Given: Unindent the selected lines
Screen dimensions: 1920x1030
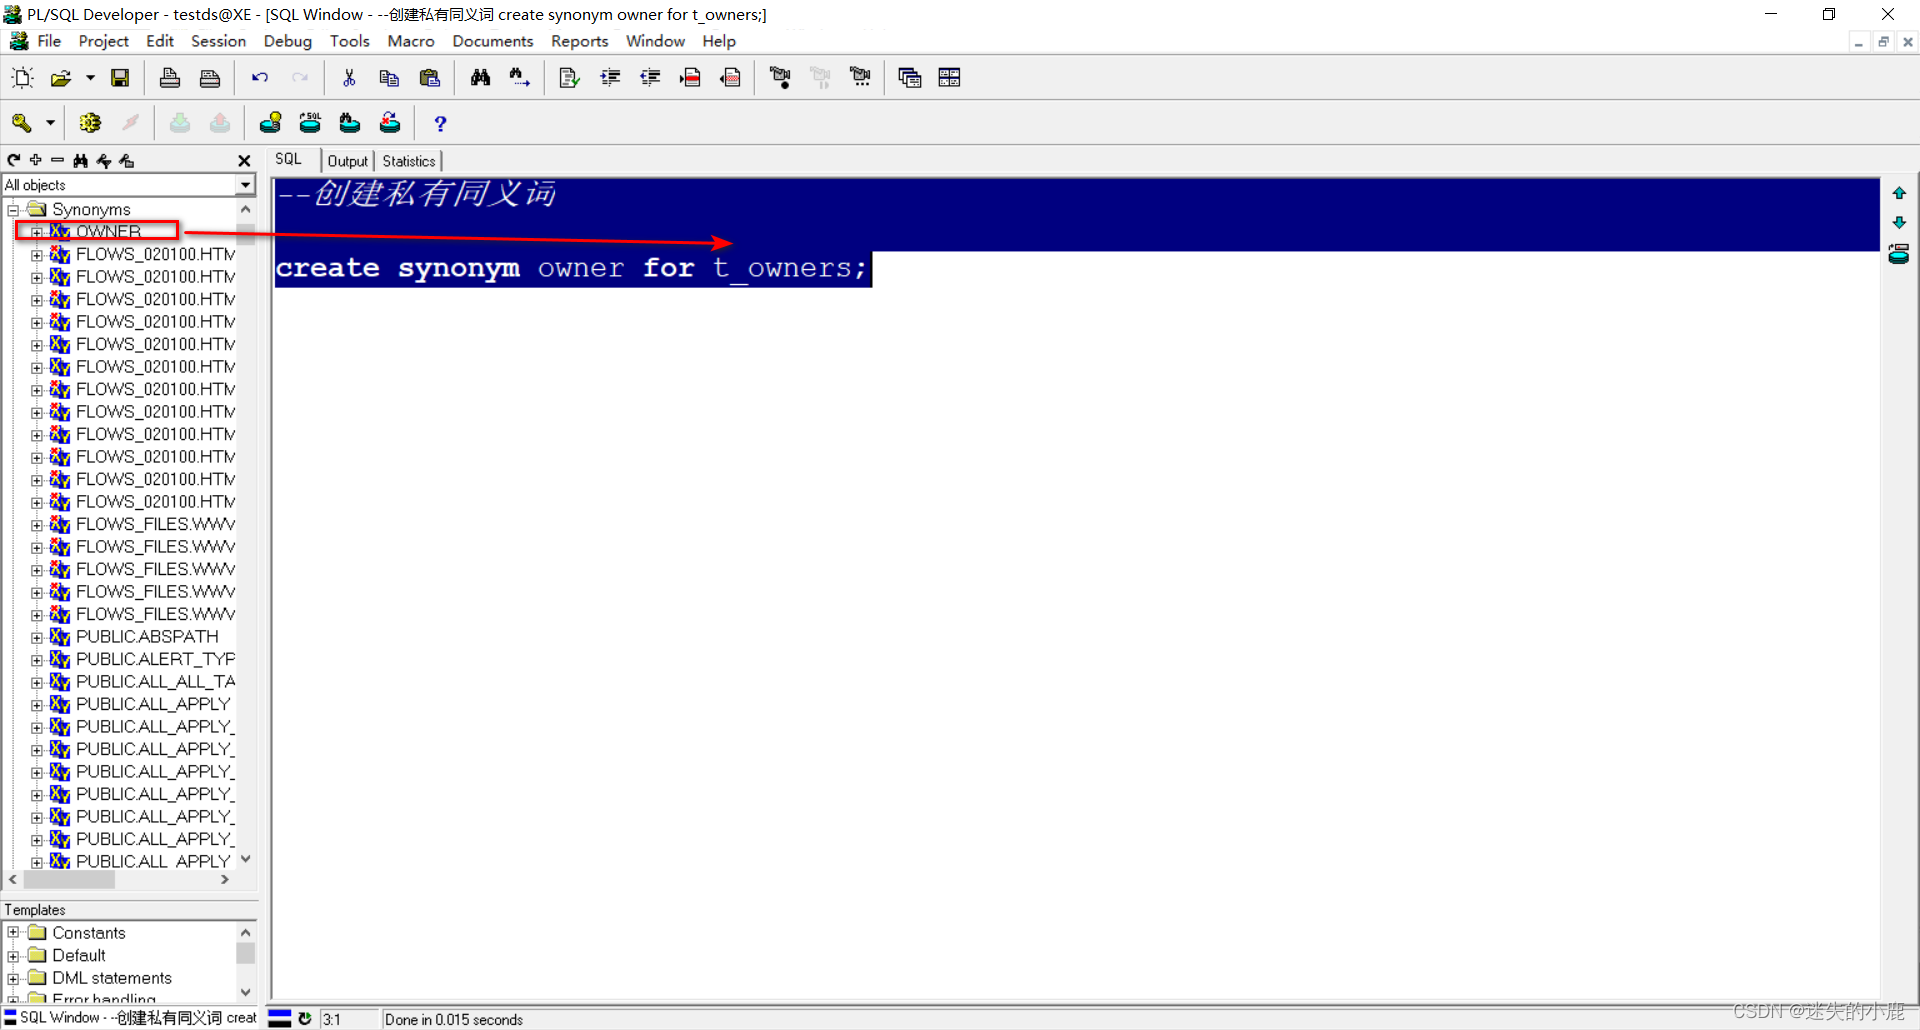Looking at the screenshot, I should coord(650,78).
